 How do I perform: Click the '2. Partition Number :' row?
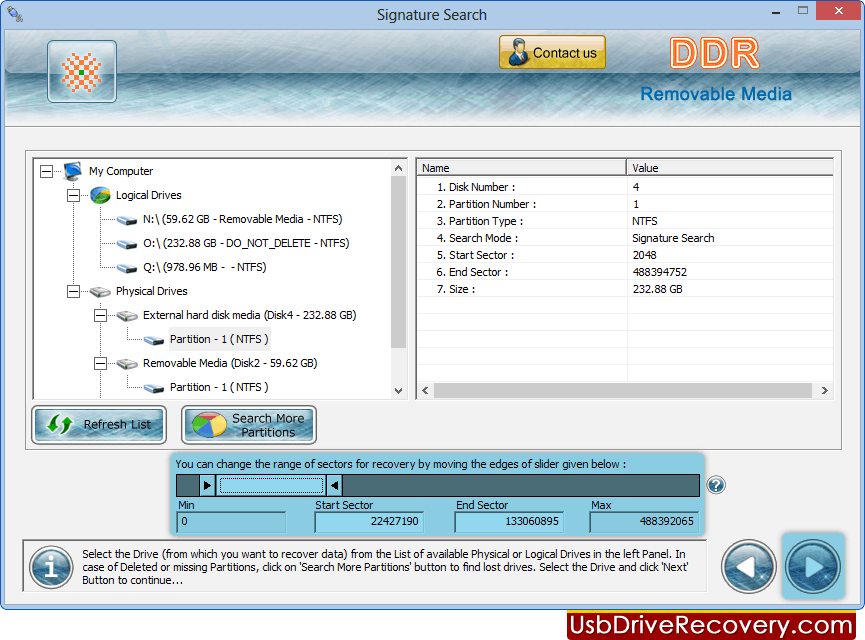click(625, 204)
